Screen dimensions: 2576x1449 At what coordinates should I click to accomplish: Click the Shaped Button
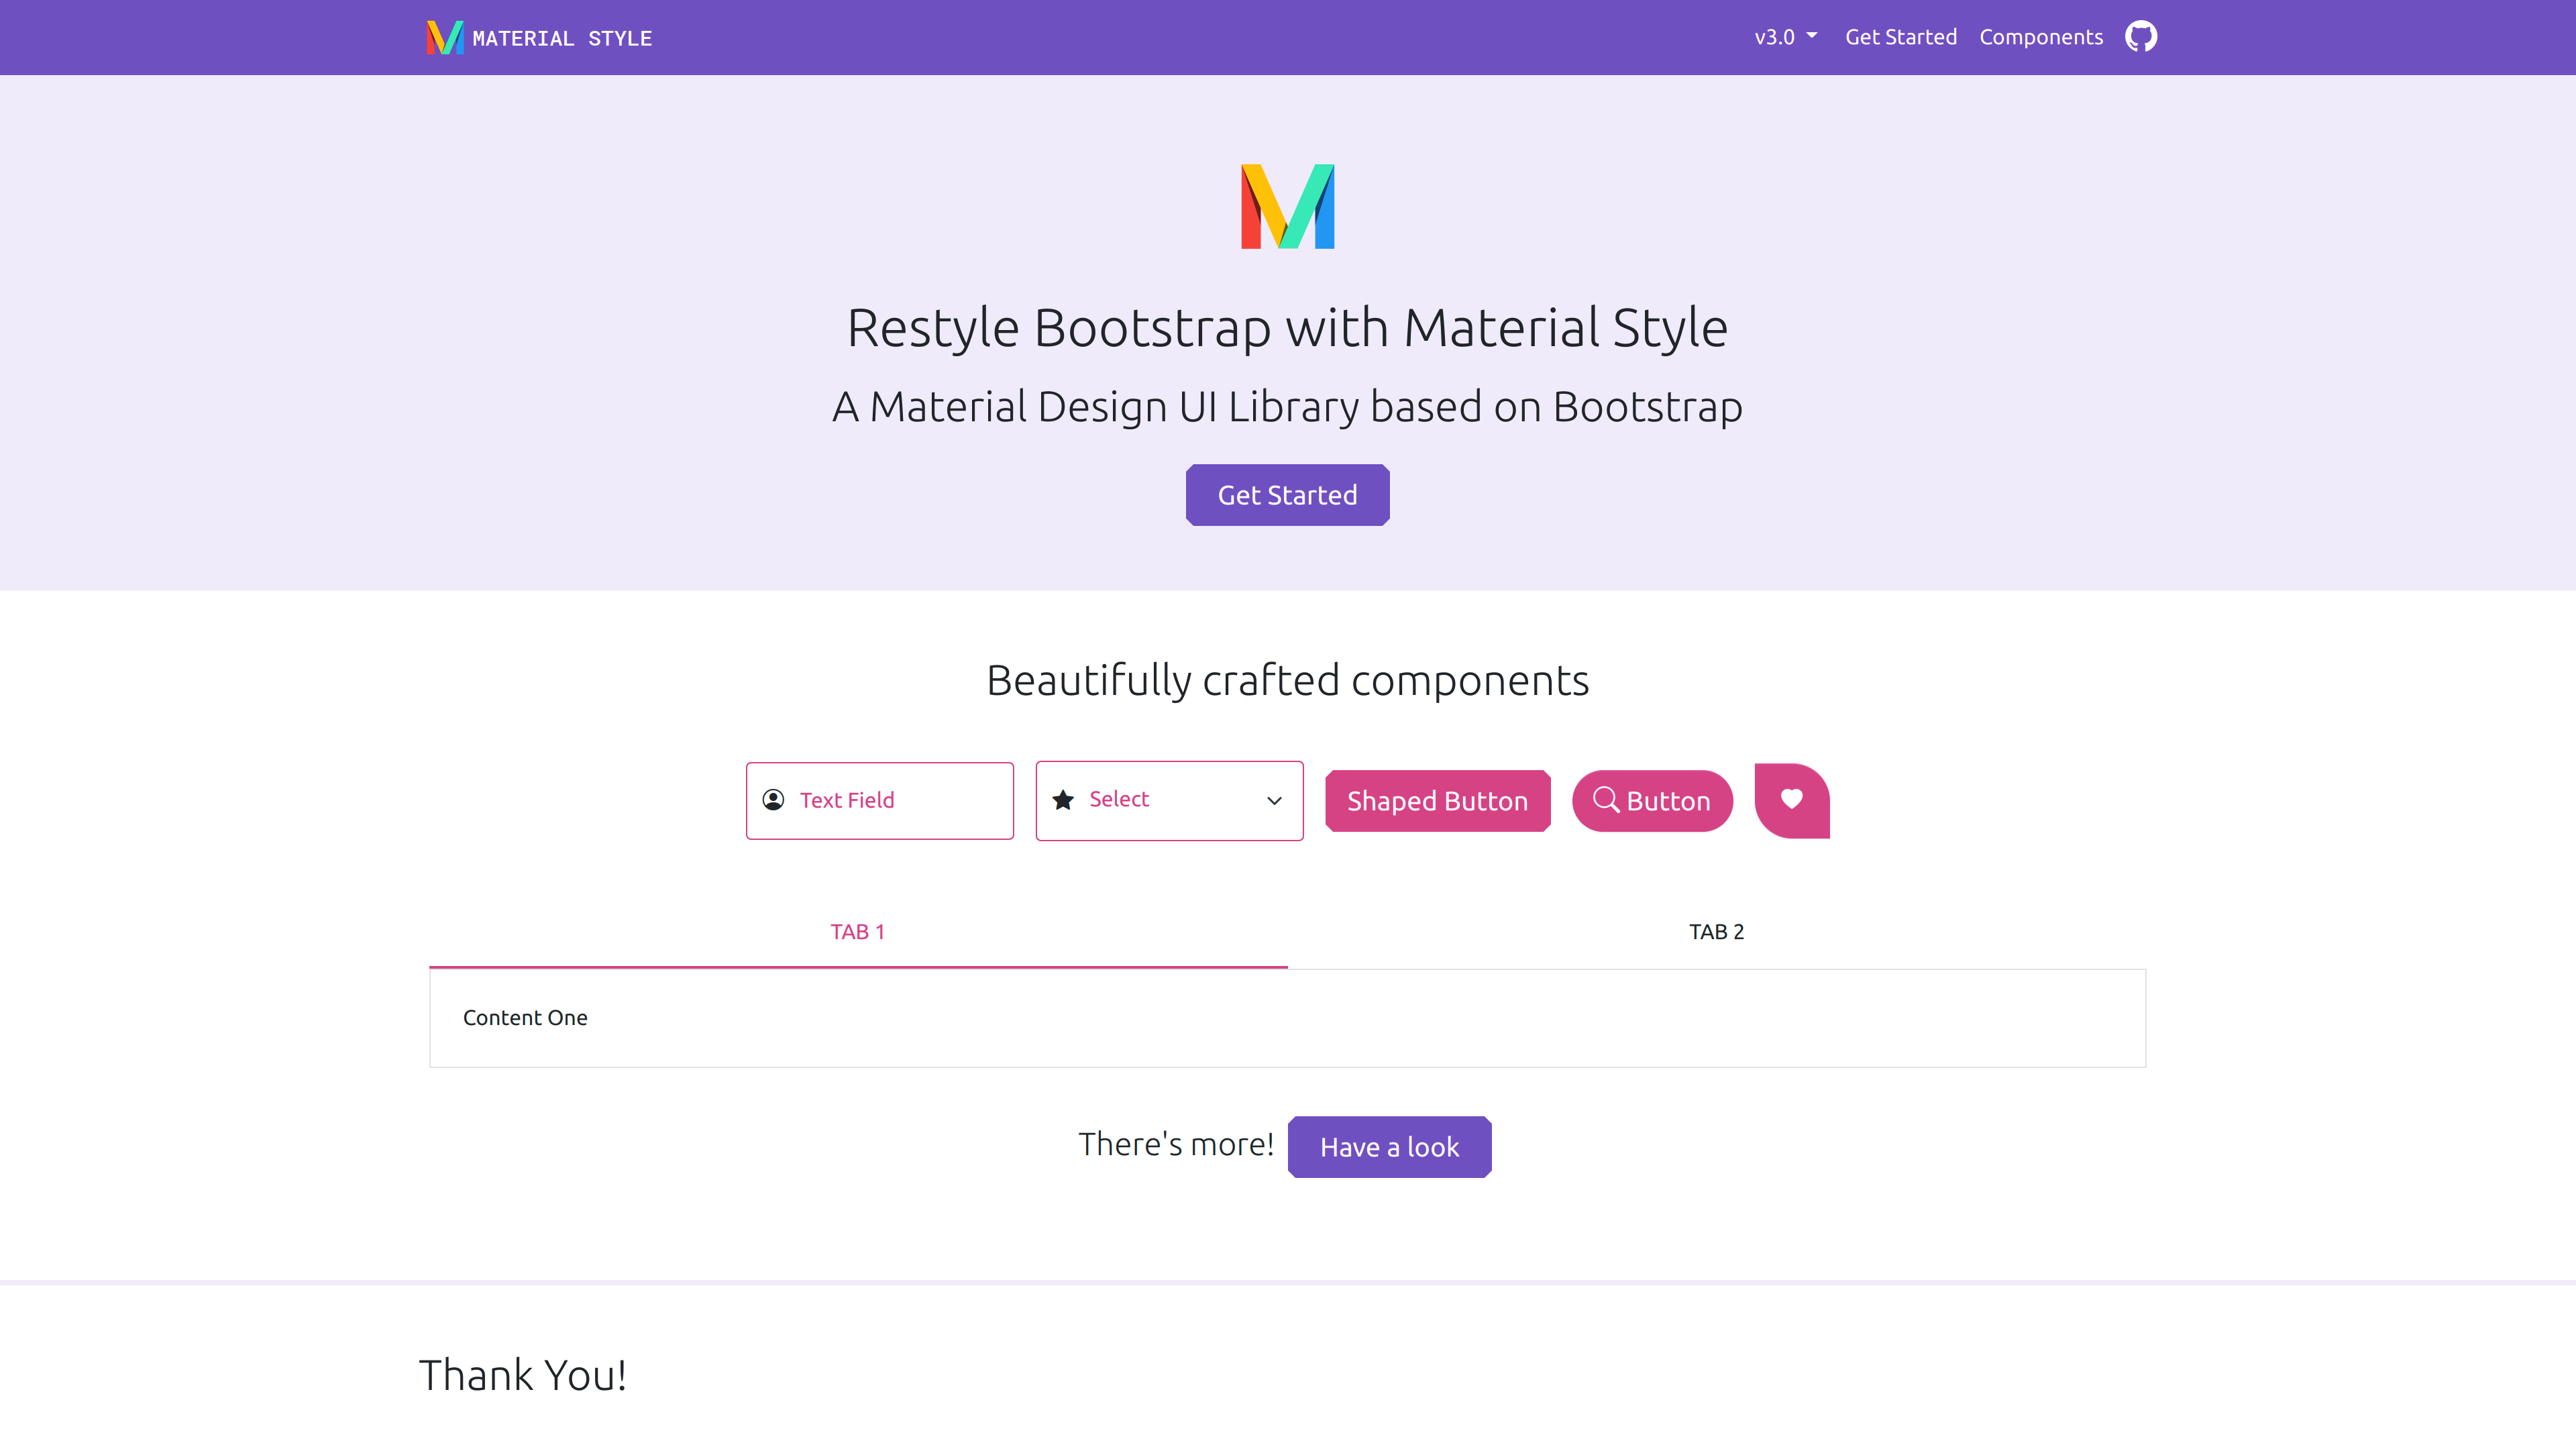pyautogui.click(x=1438, y=801)
